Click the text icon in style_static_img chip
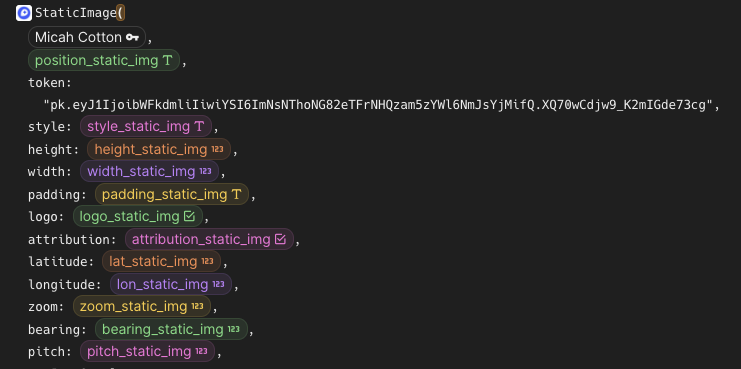Image resolution: width=741 pixels, height=369 pixels. (x=199, y=126)
